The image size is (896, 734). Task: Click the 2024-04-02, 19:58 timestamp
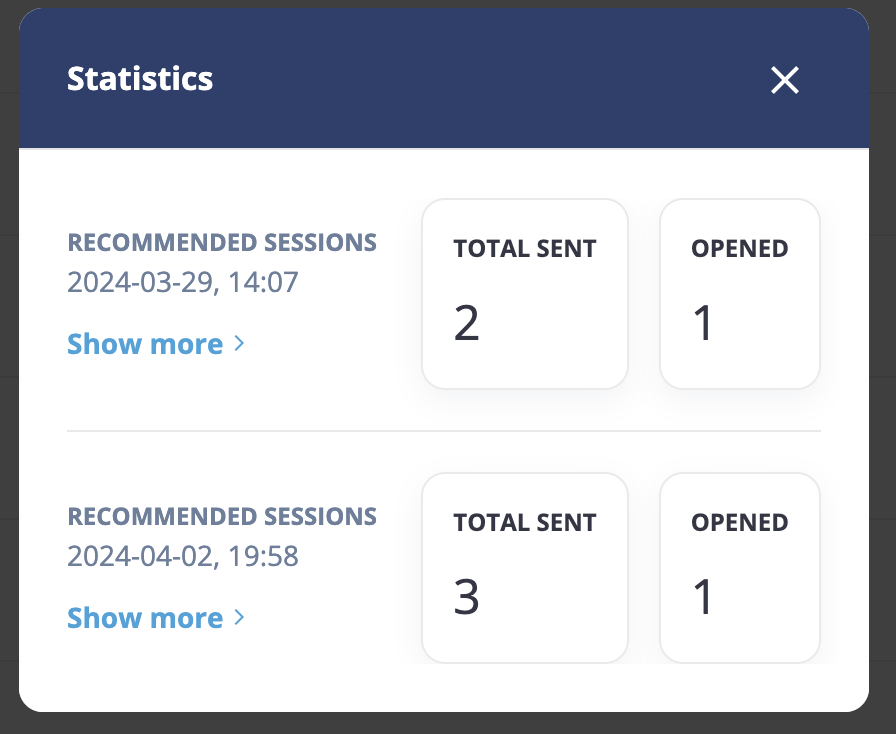tap(183, 555)
